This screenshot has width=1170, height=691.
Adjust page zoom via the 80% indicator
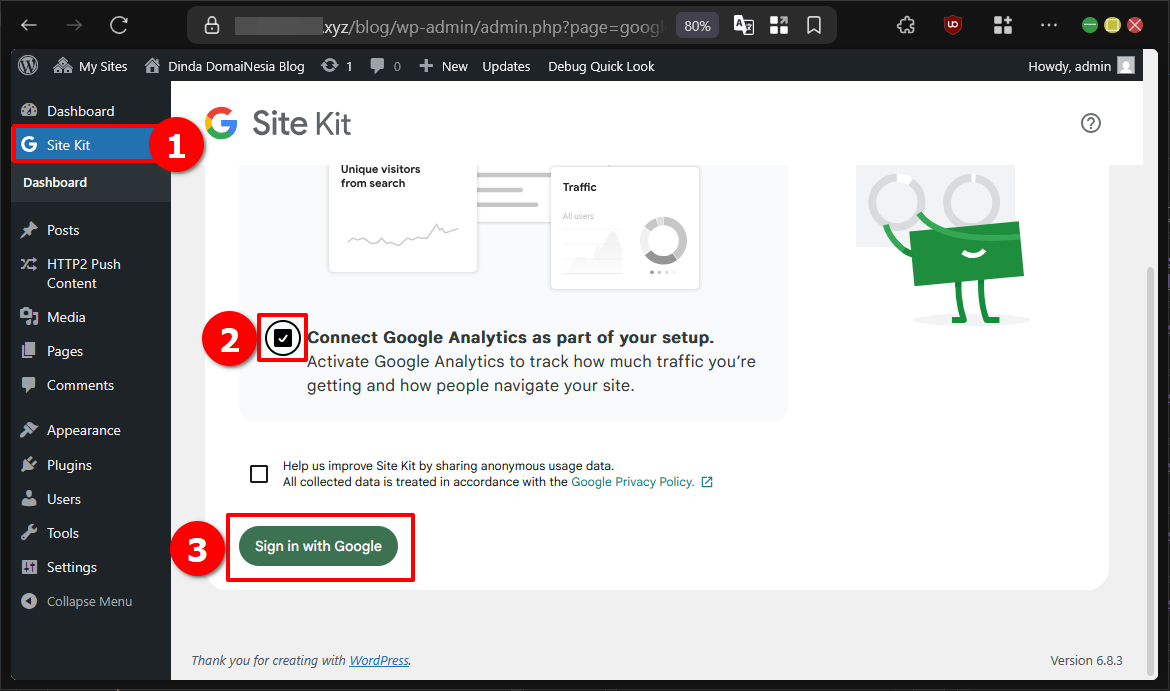[697, 25]
